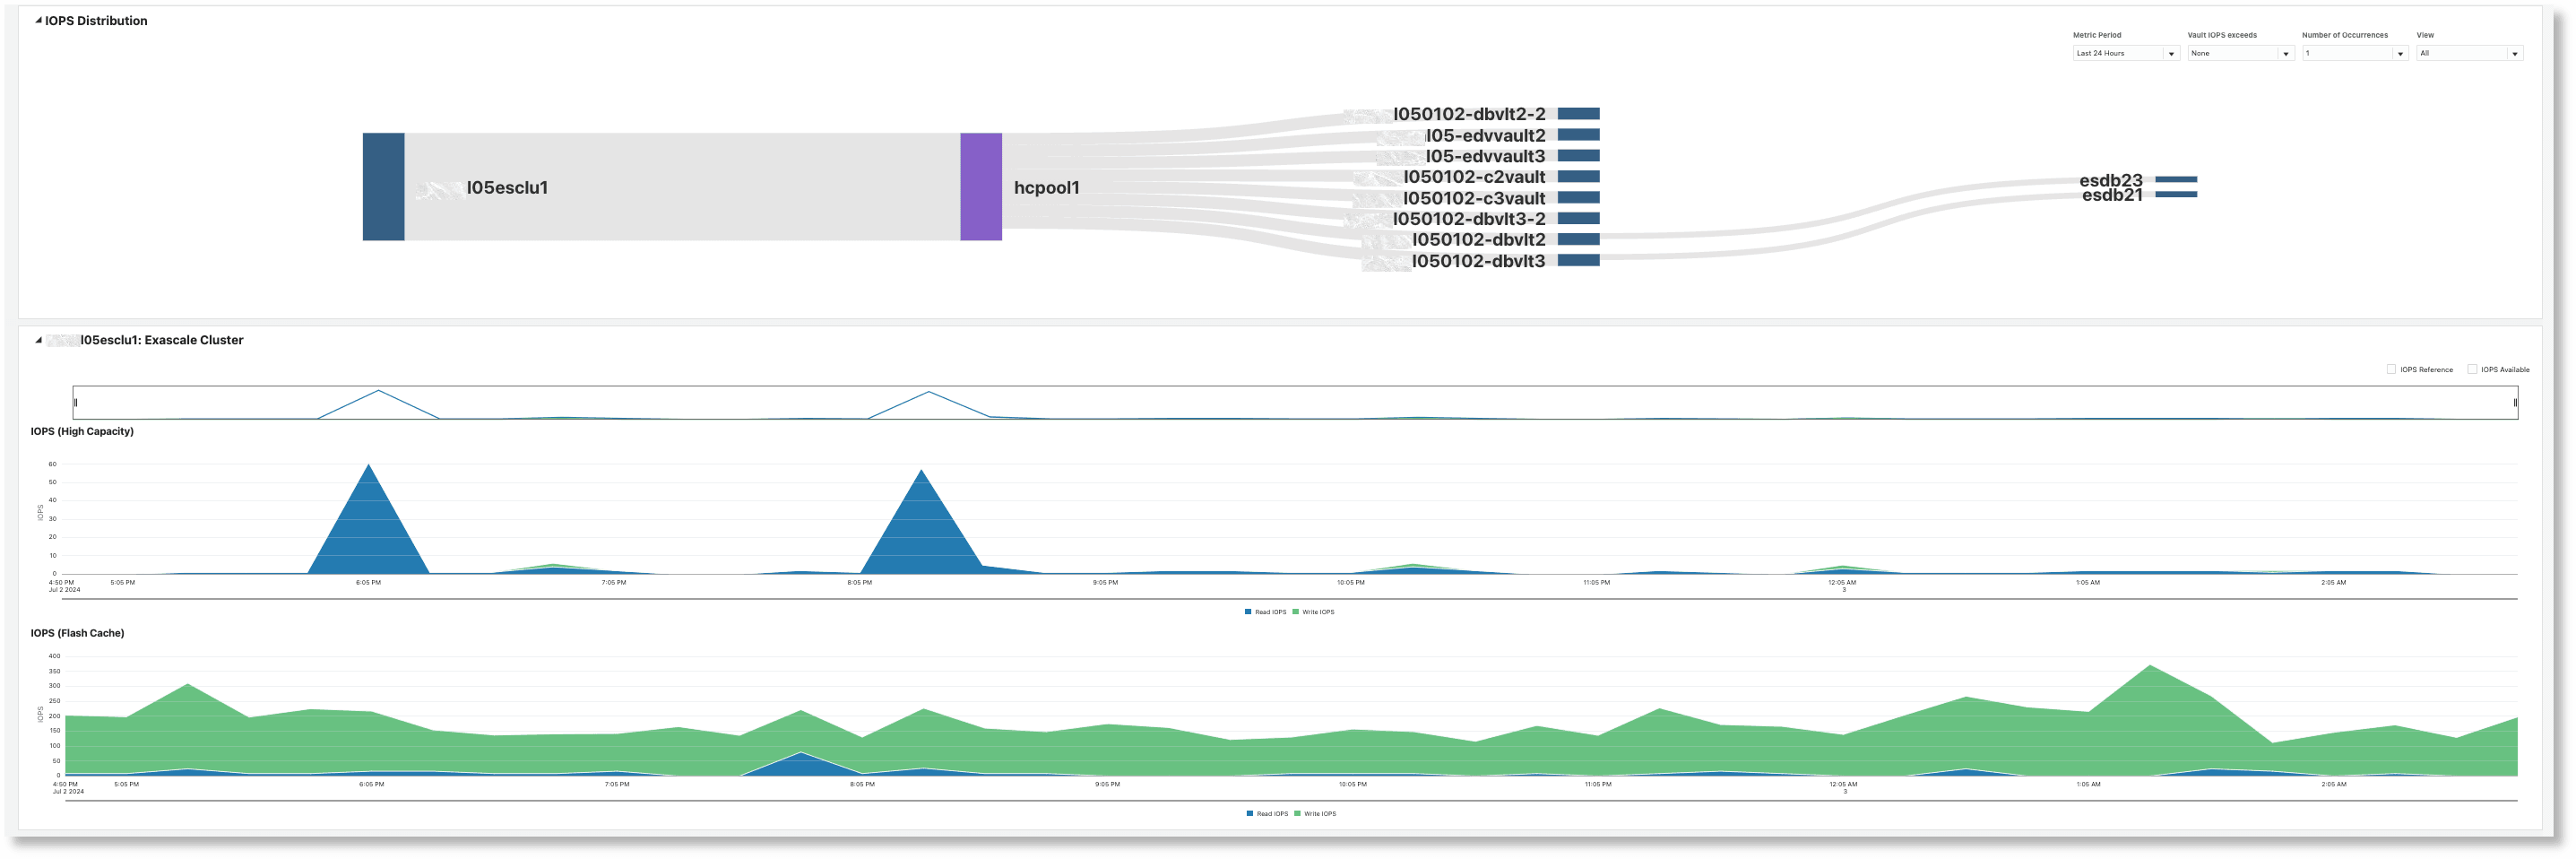Open the View dropdown showing All
Viewport: 2576px width, 859px height.
pyautogui.click(x=2515, y=53)
